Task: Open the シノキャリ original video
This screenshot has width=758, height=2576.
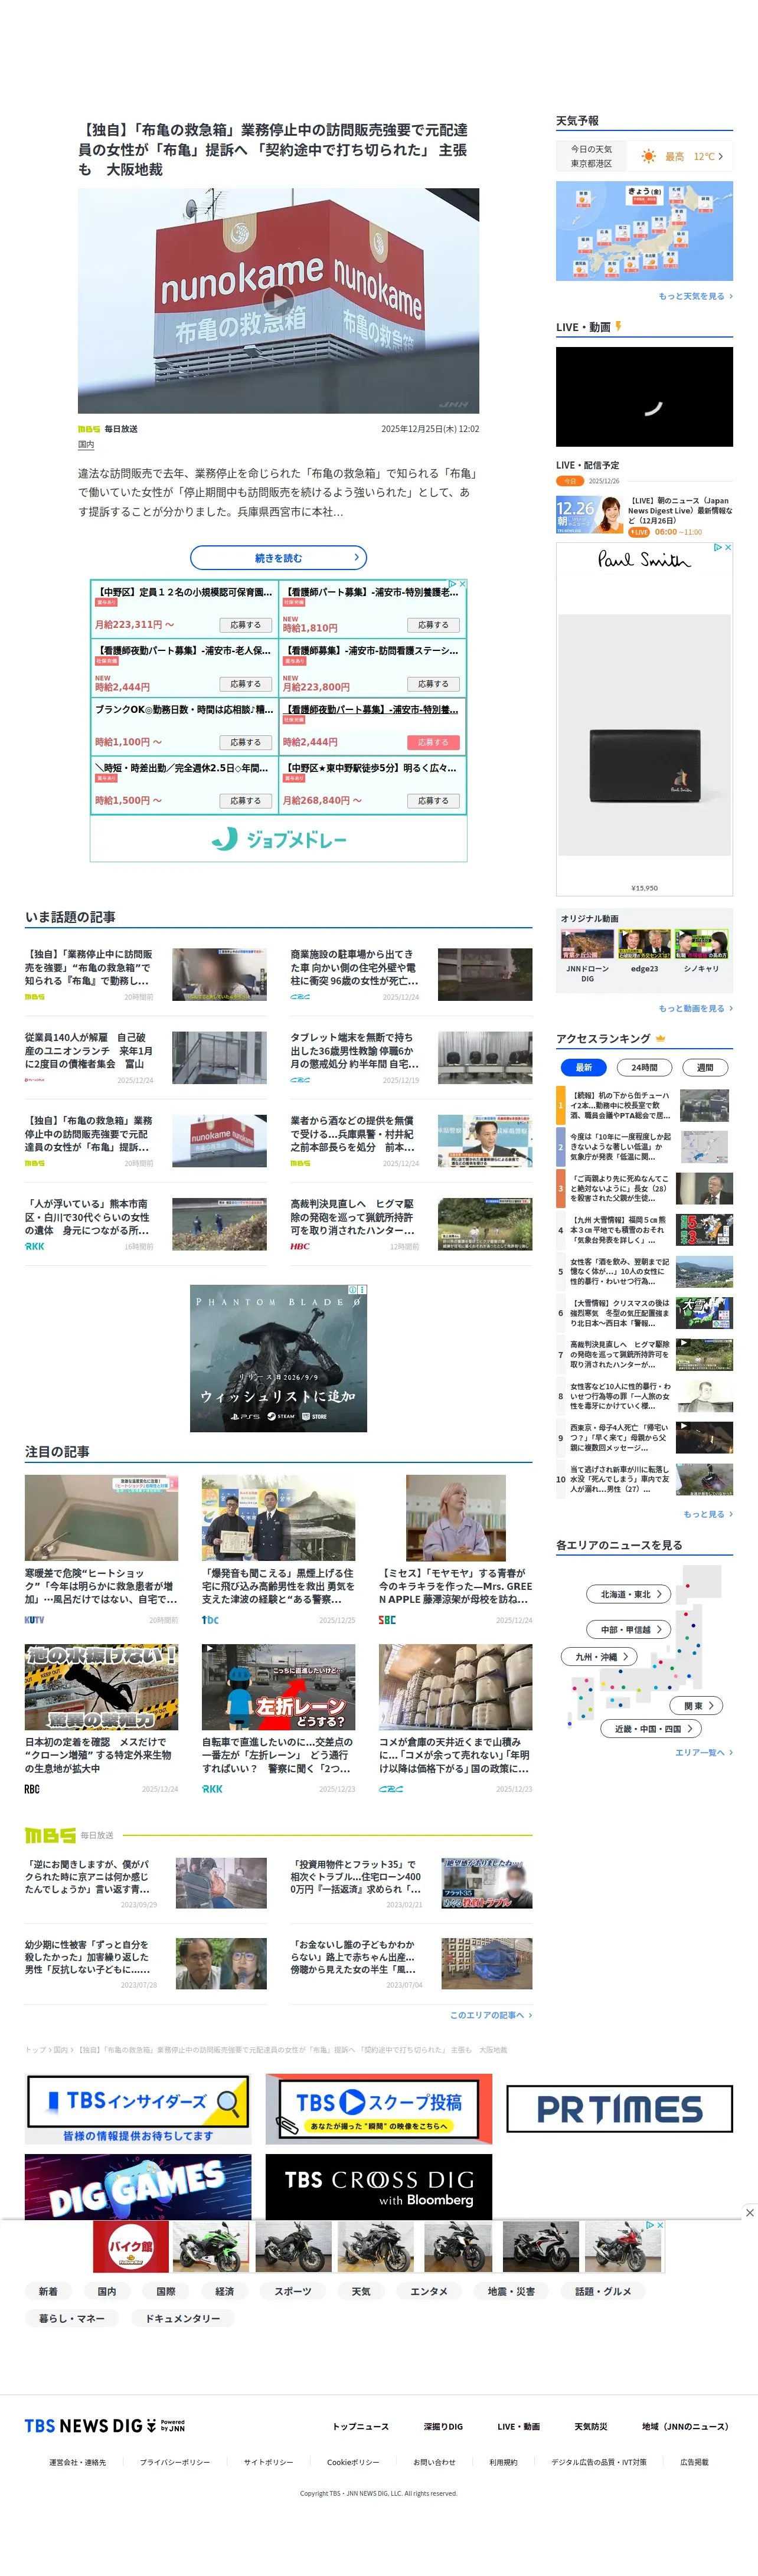Action: (701, 950)
